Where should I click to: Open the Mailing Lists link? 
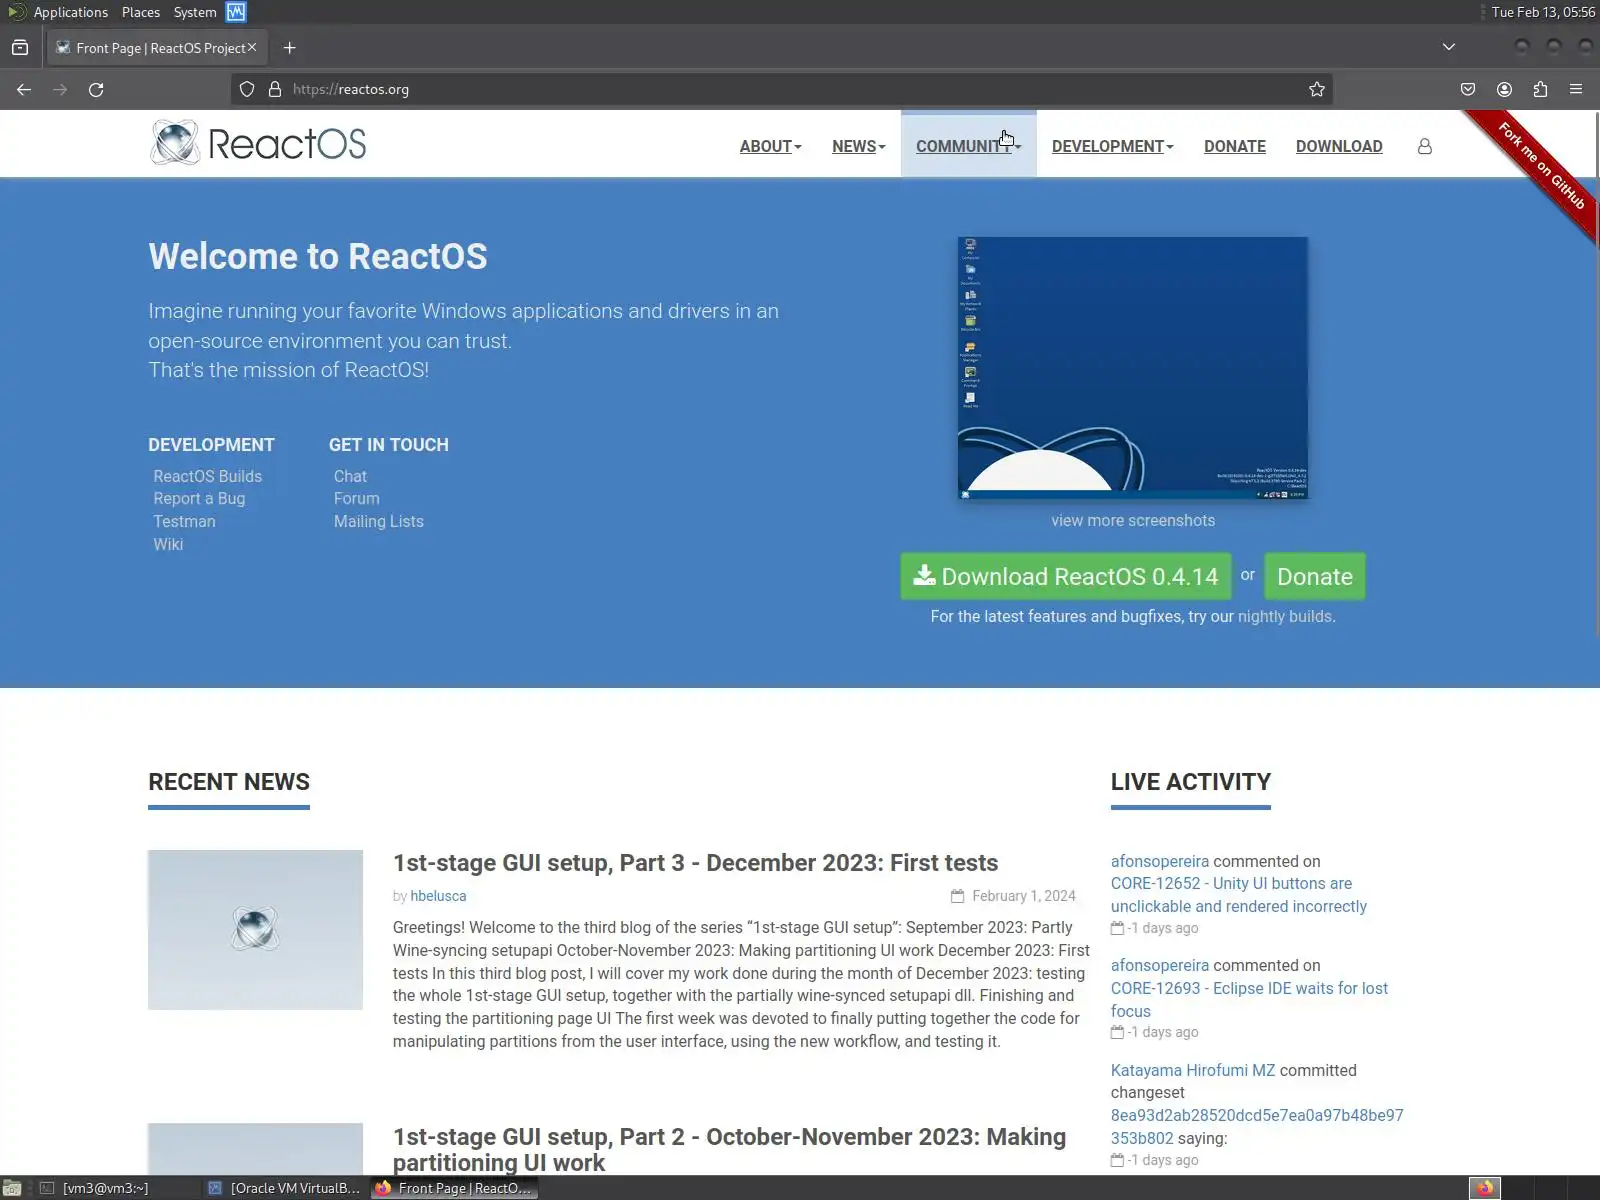[379, 521]
